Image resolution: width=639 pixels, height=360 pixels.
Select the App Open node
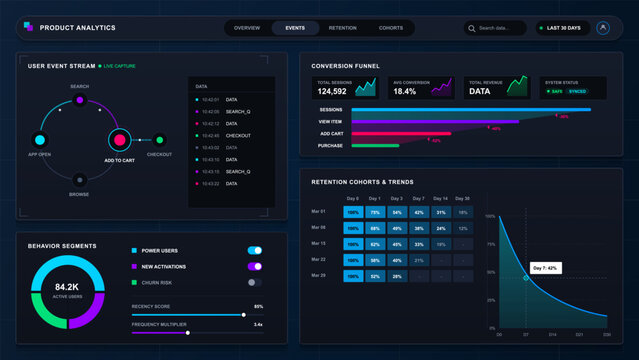coord(40,140)
